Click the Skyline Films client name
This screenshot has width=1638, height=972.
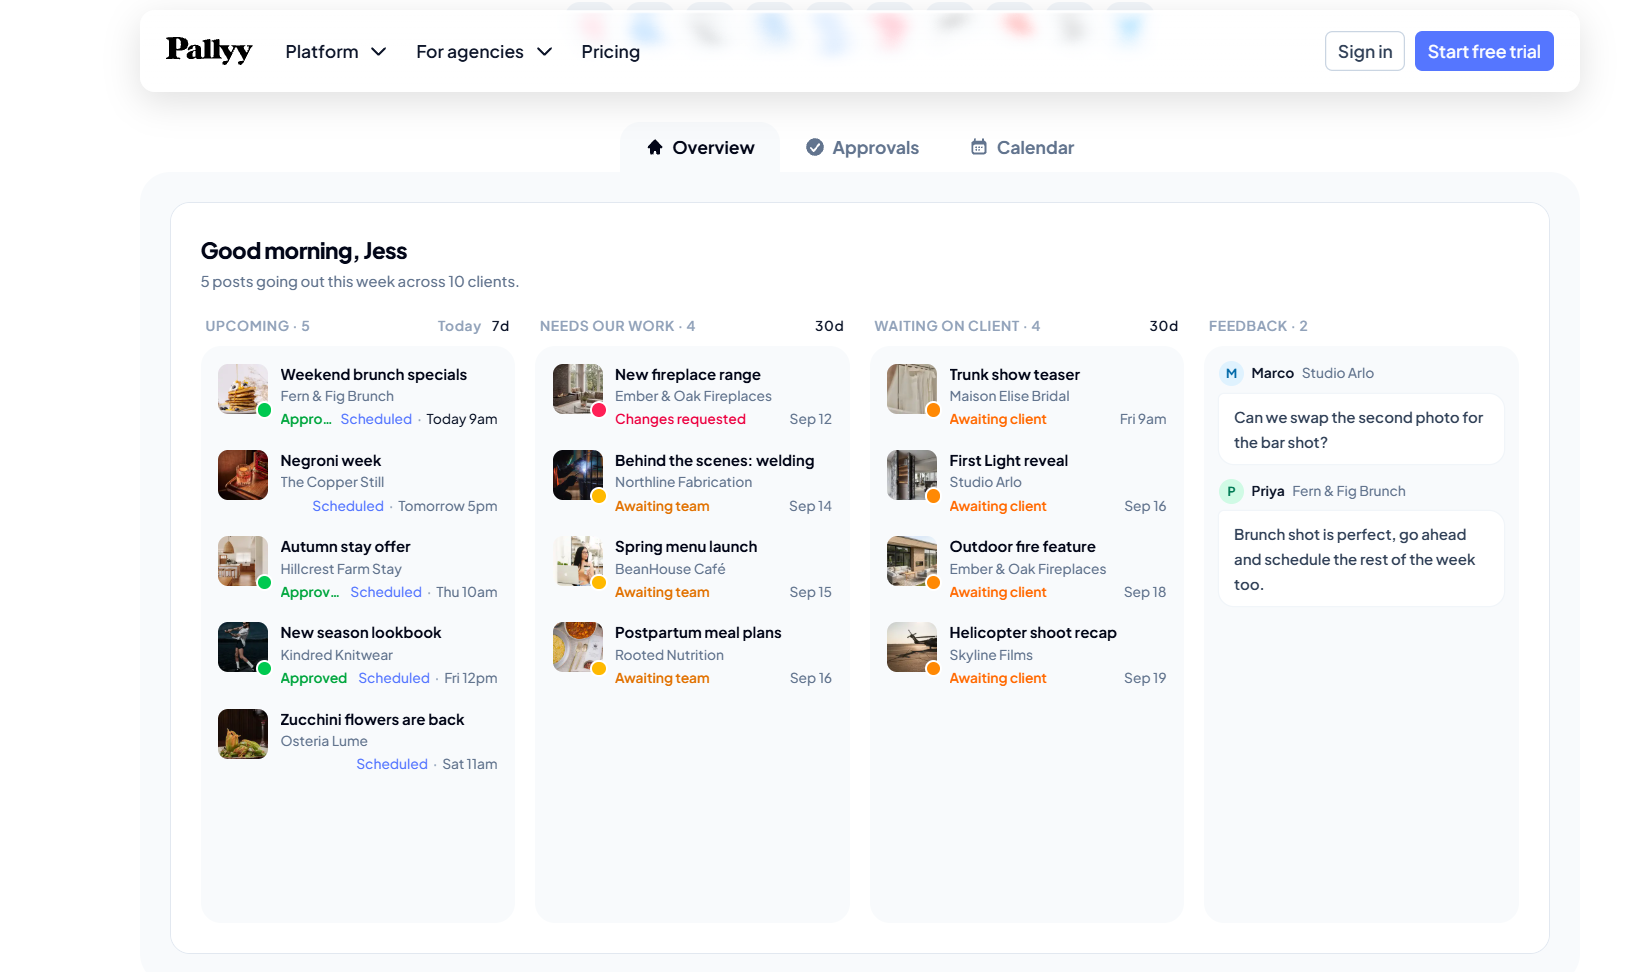pyautogui.click(x=991, y=655)
